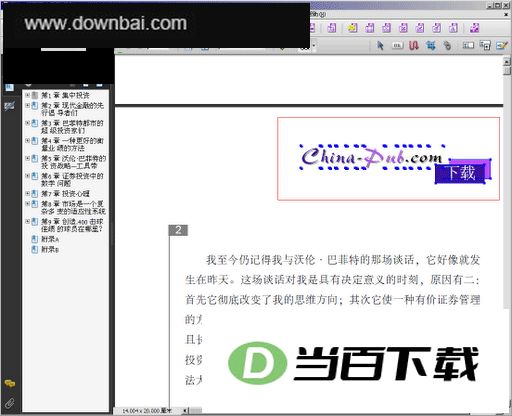The width and height of the screenshot is (512, 416).
Task: Open the yellow arrow page icon in toolbar
Action: pyautogui.click(x=353, y=28)
